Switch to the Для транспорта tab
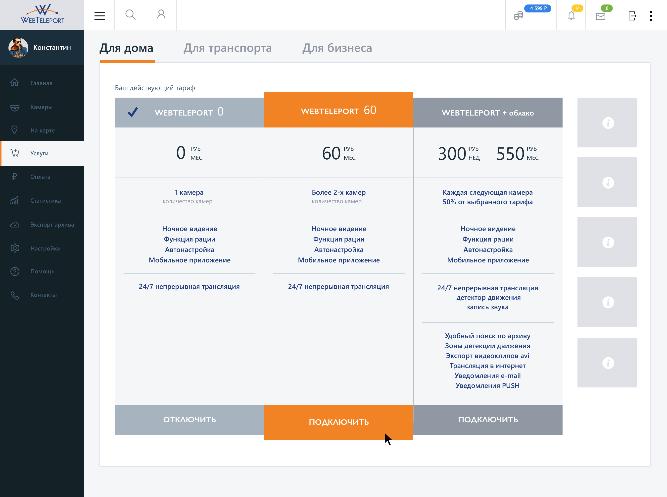Viewport: 667px width, 497px height. [x=228, y=48]
